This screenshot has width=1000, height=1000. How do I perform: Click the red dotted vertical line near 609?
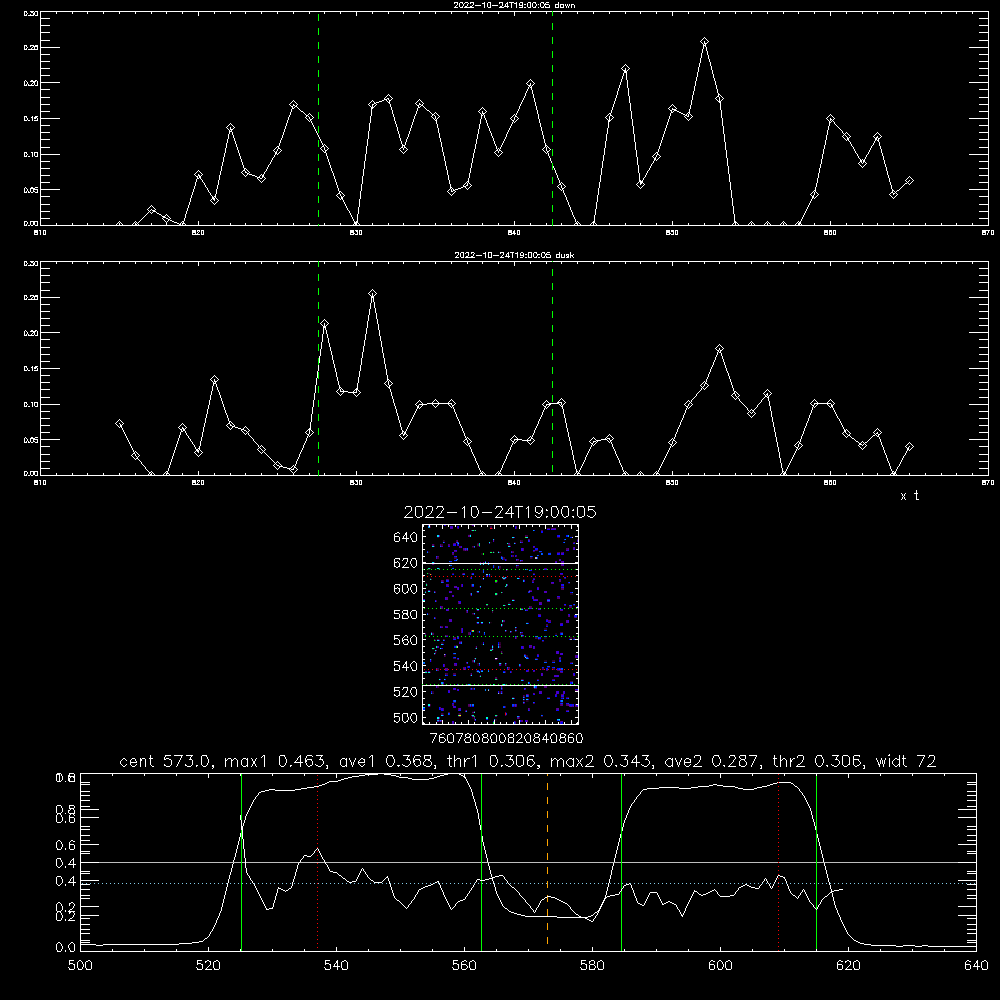tap(778, 860)
